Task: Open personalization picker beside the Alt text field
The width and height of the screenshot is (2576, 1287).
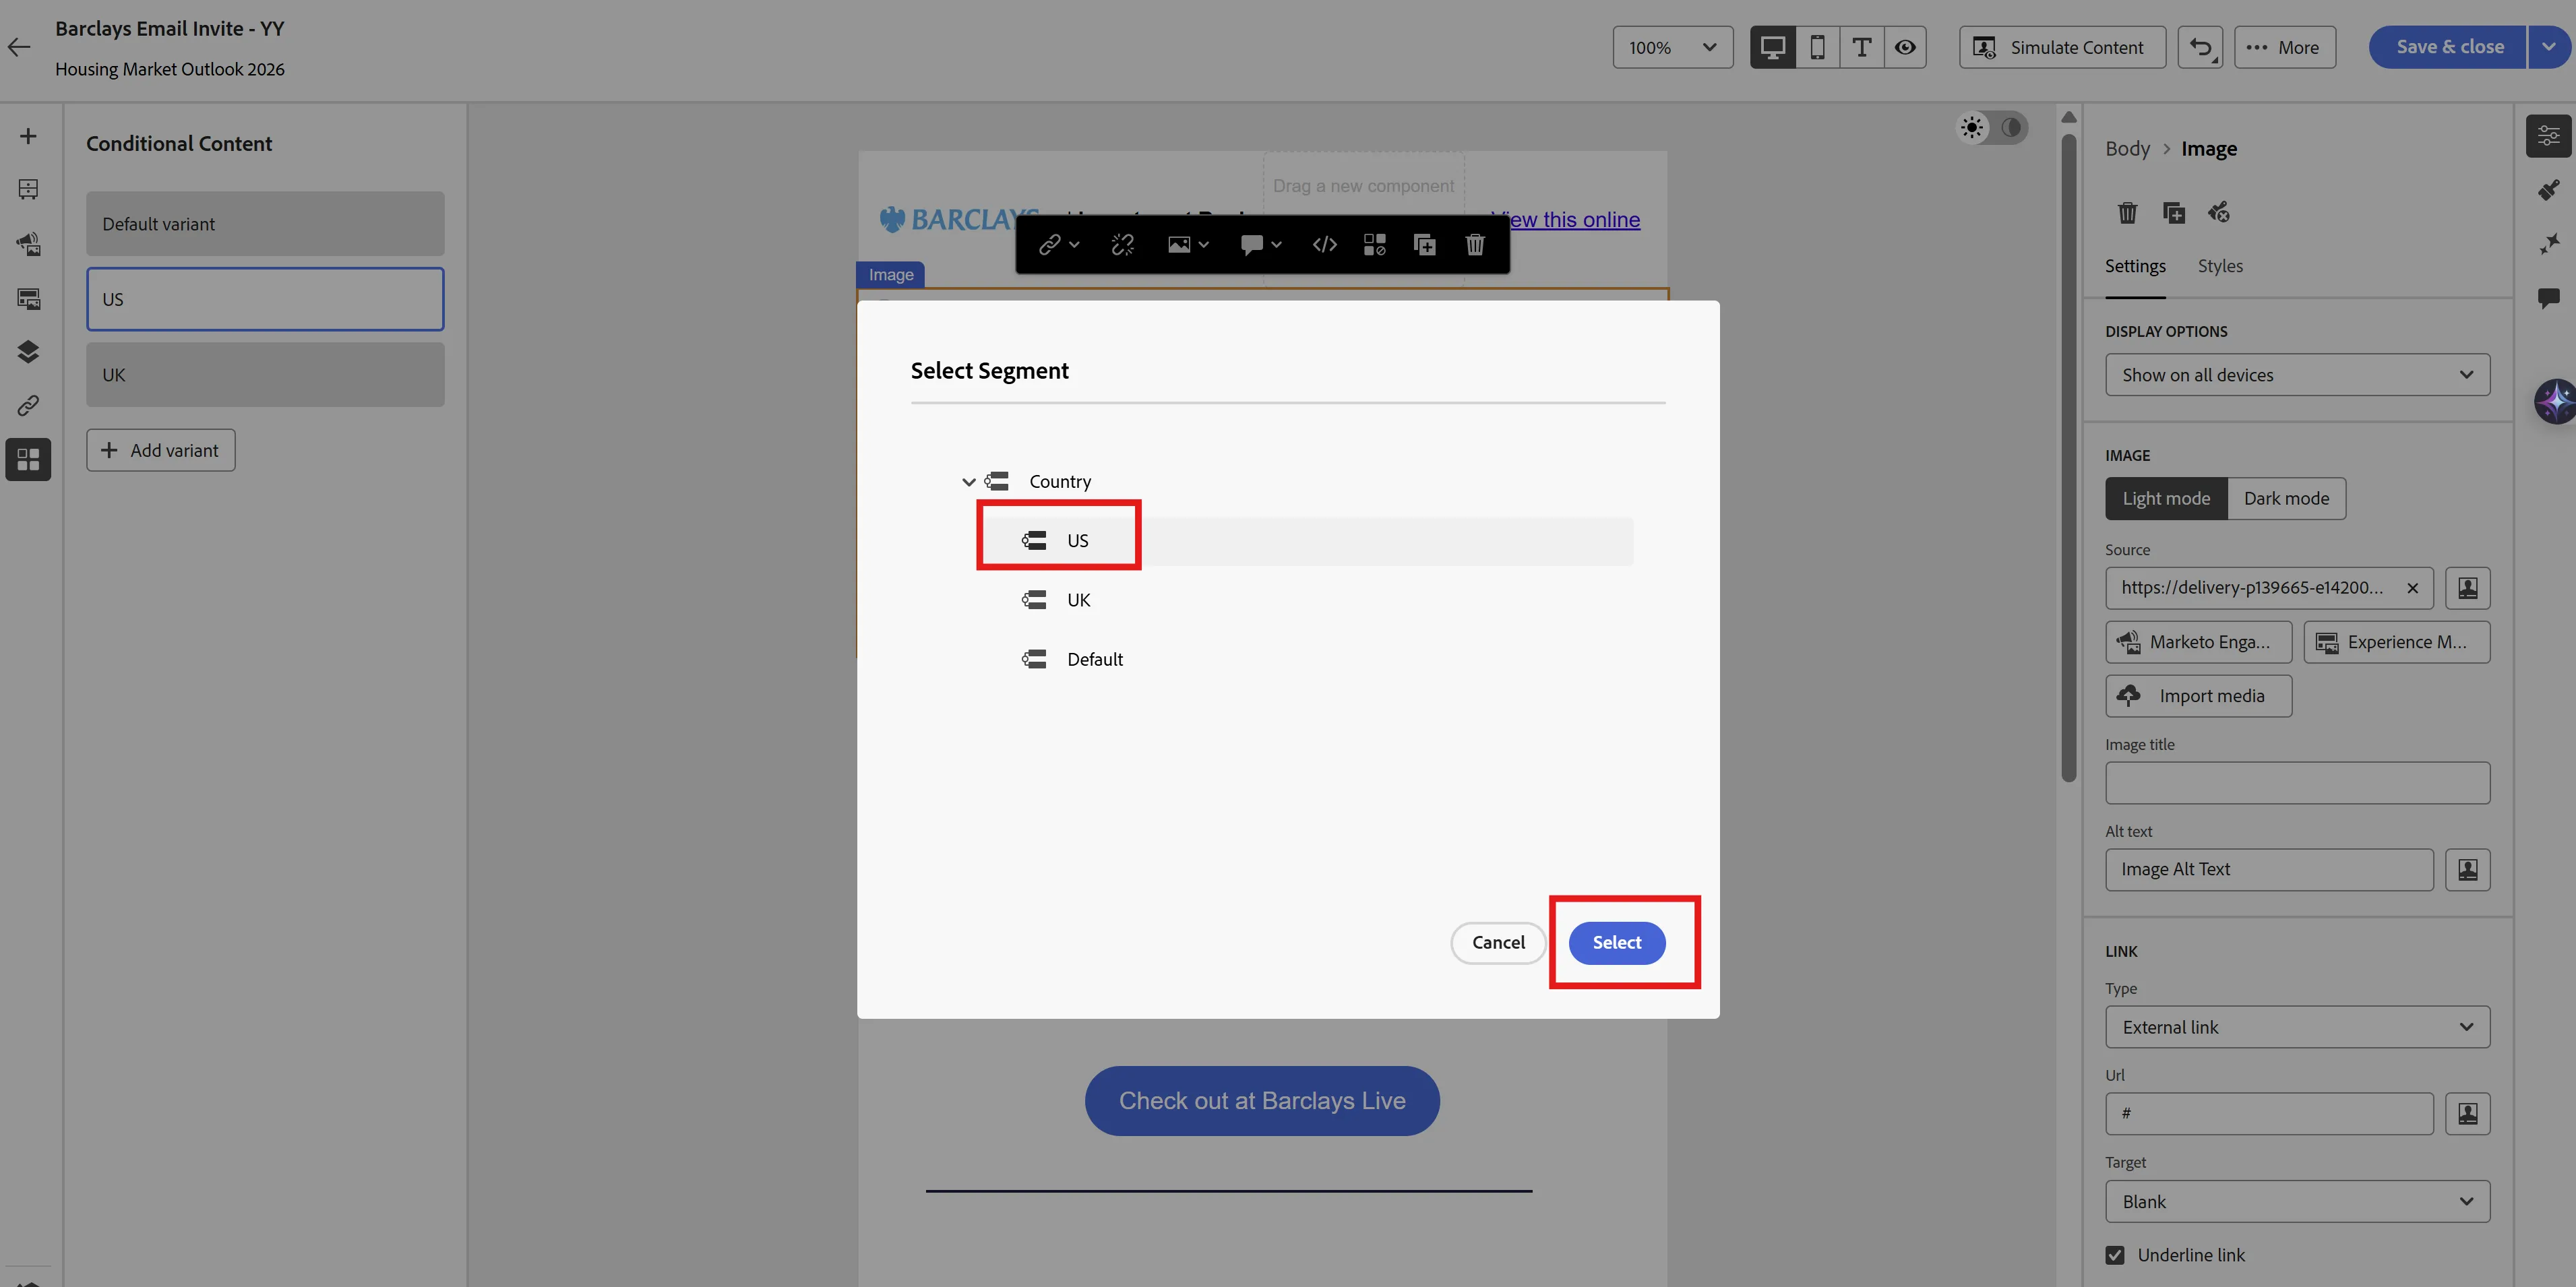Action: pos(2467,869)
